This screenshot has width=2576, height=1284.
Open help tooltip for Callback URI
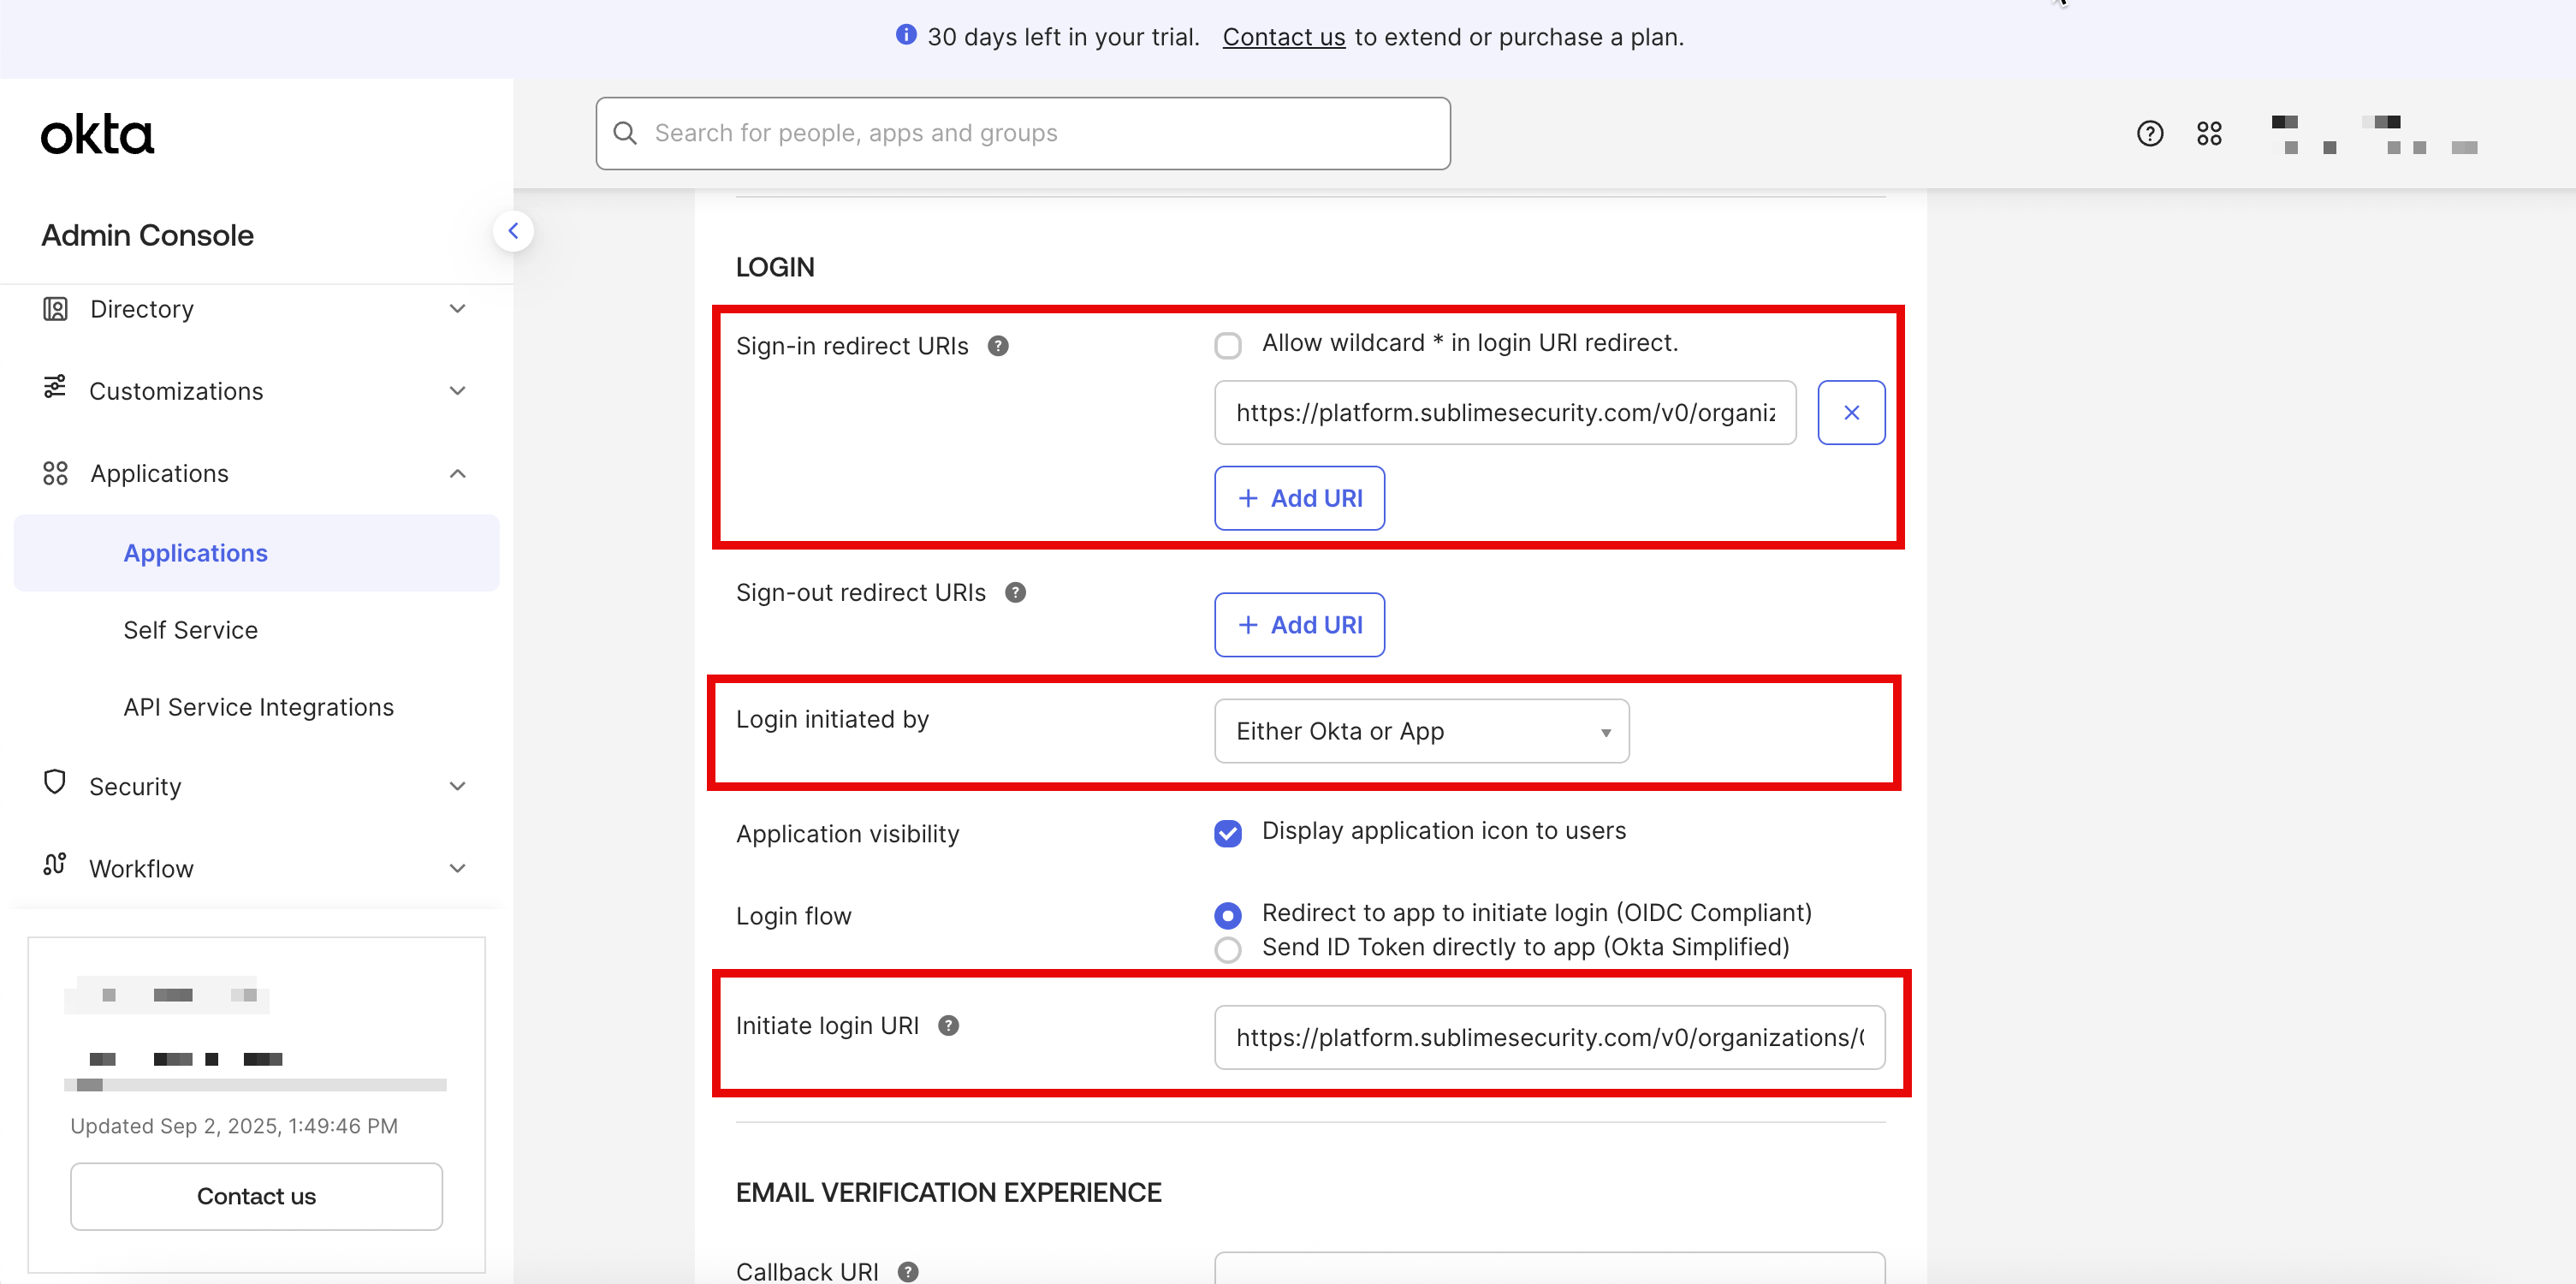coord(908,1272)
